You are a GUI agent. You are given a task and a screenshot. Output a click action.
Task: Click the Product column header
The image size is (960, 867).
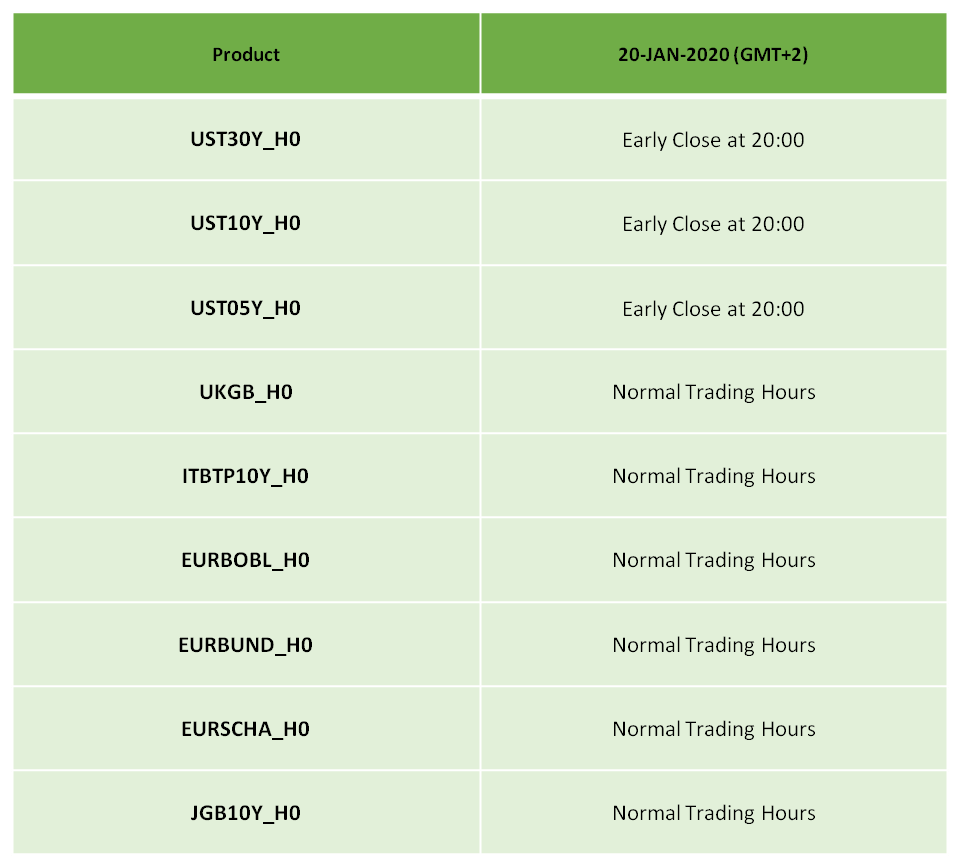click(246, 54)
